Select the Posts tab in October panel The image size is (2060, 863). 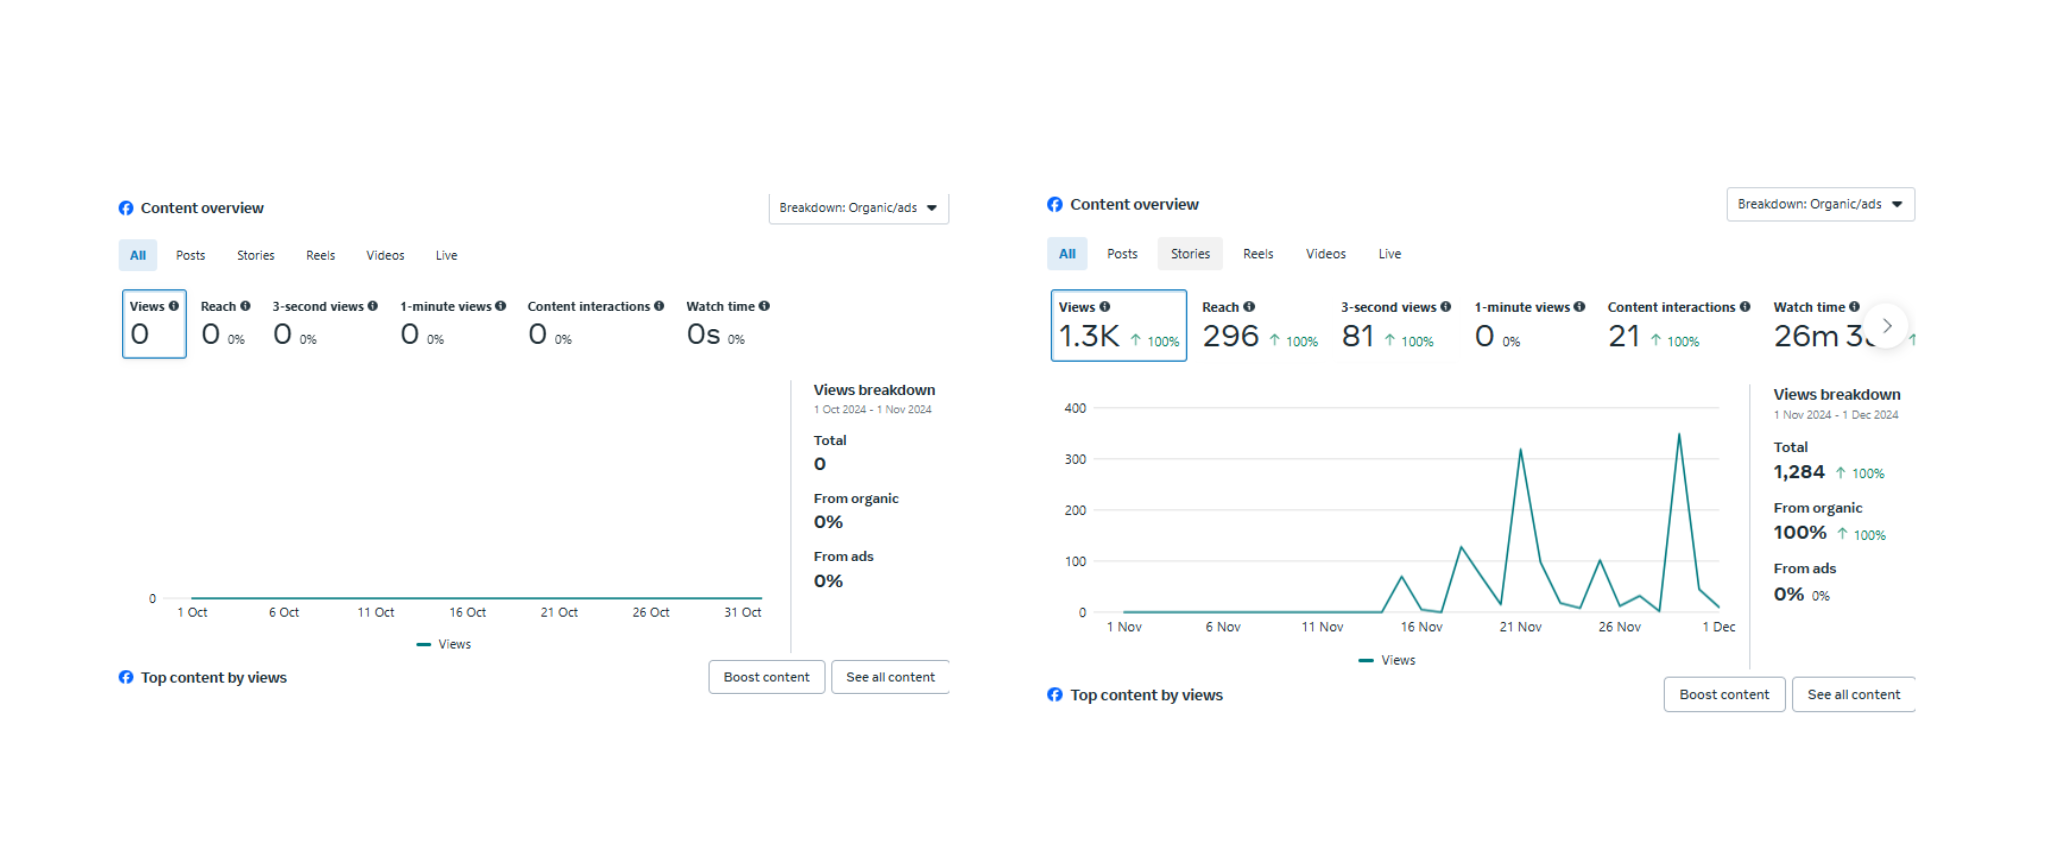[190, 256]
